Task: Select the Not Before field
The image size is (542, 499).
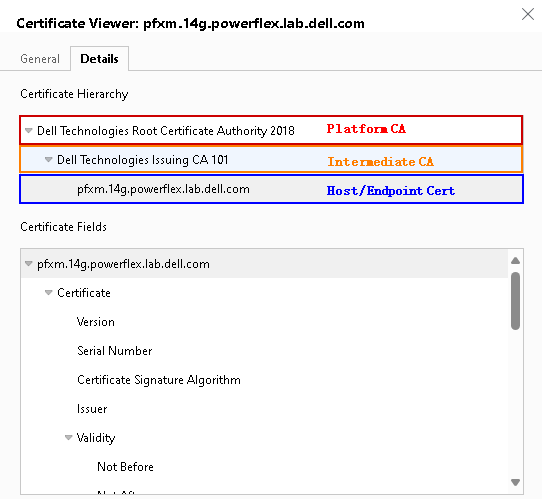Action: click(x=125, y=467)
